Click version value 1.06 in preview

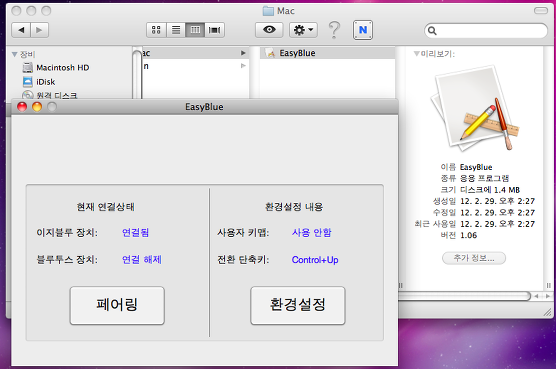(468, 235)
